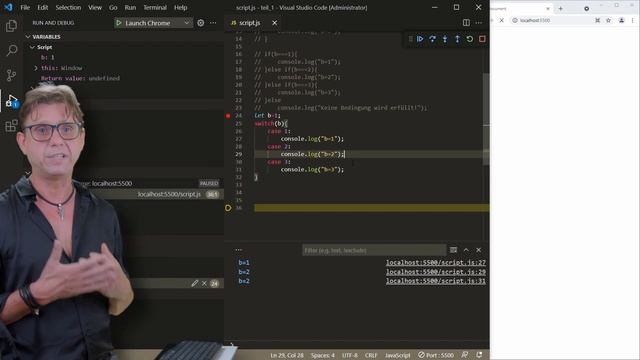Close the bottom panel
The image size is (640, 360).
478,250
